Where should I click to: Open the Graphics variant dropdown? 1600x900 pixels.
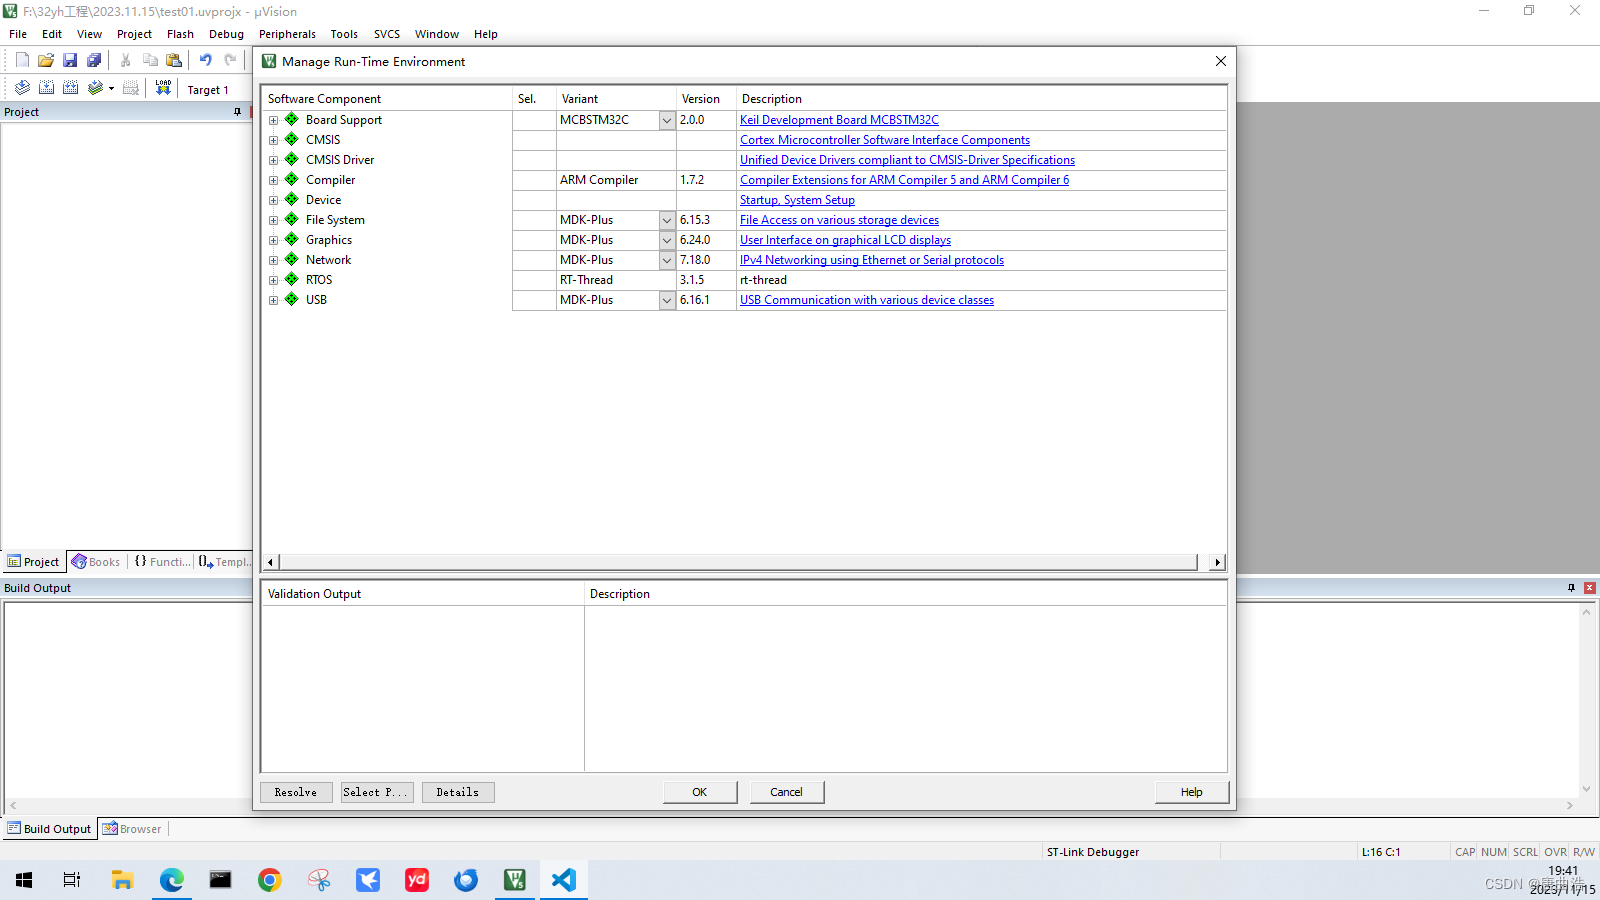(667, 240)
